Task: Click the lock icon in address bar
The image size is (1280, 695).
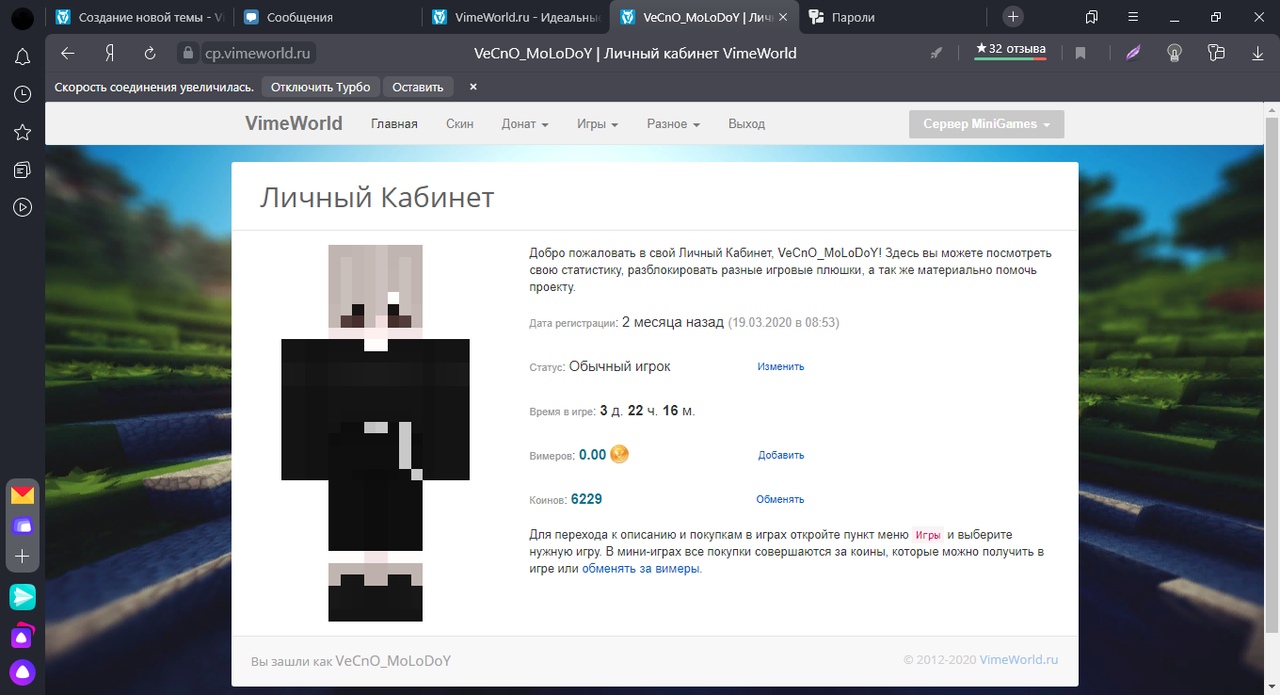Action: [187, 53]
